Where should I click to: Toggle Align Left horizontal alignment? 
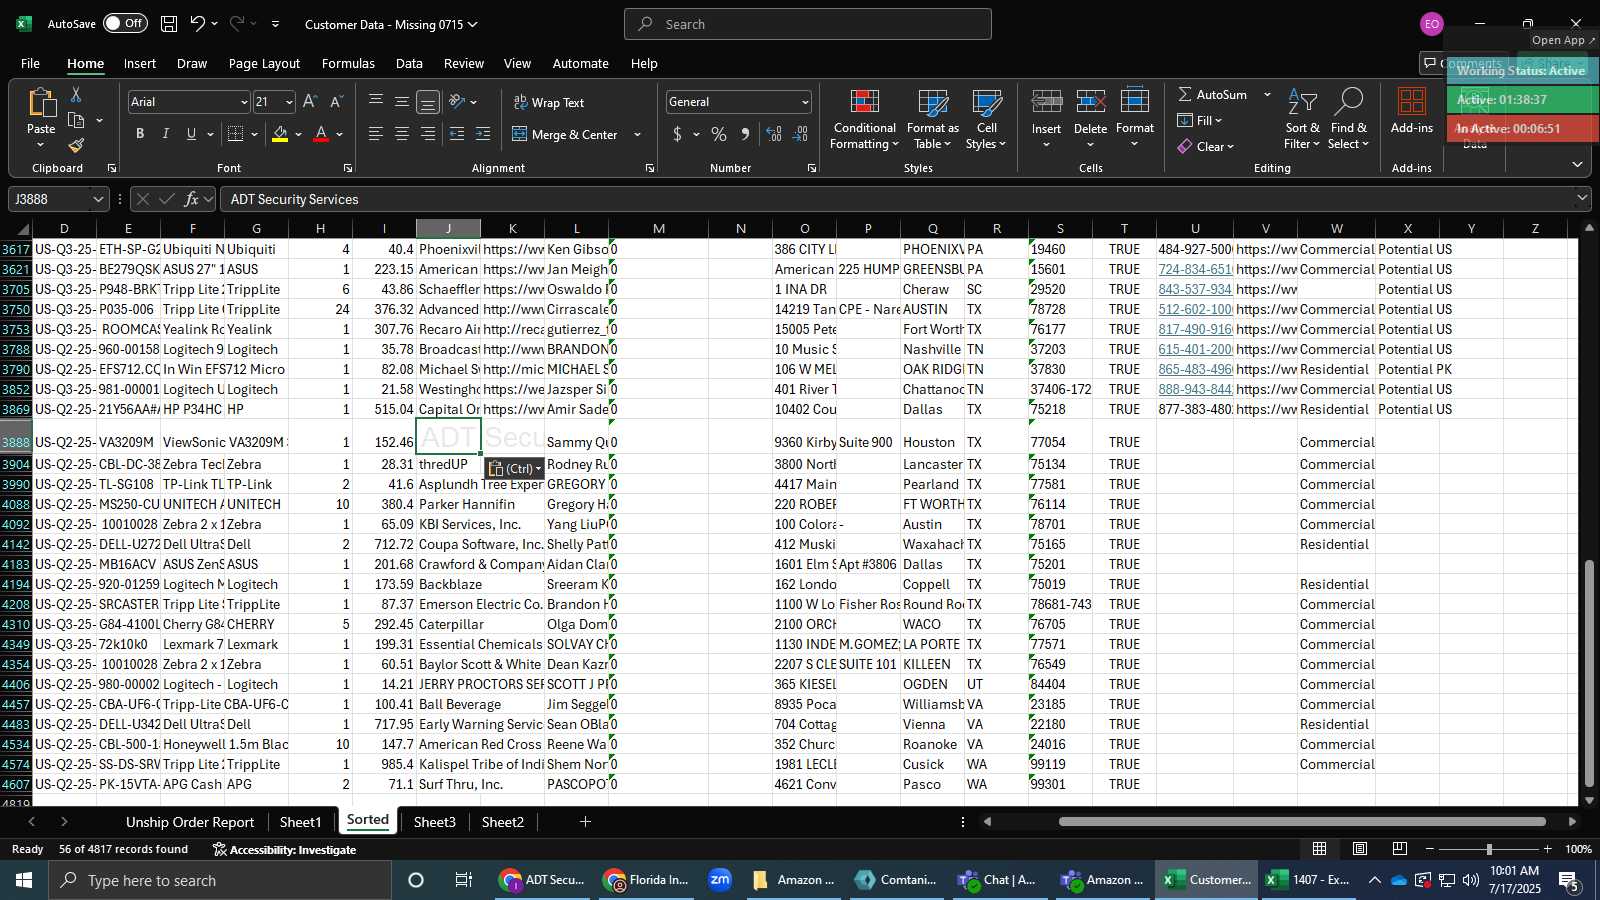pyautogui.click(x=376, y=134)
